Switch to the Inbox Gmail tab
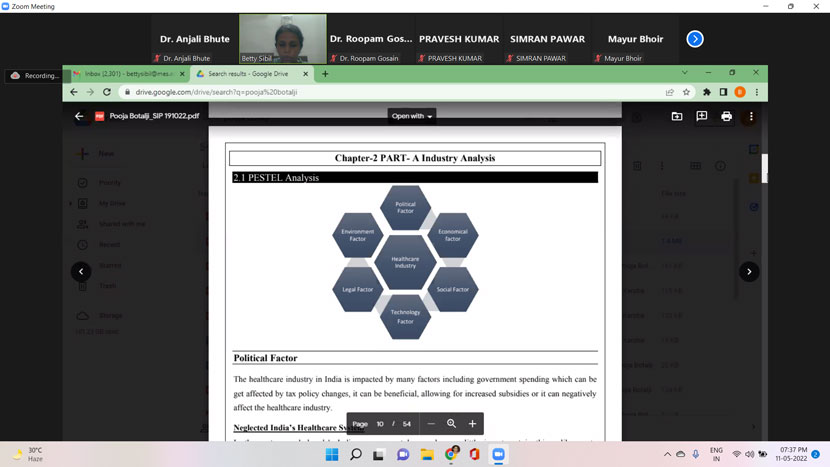This screenshot has width=830, height=467. tap(124, 74)
